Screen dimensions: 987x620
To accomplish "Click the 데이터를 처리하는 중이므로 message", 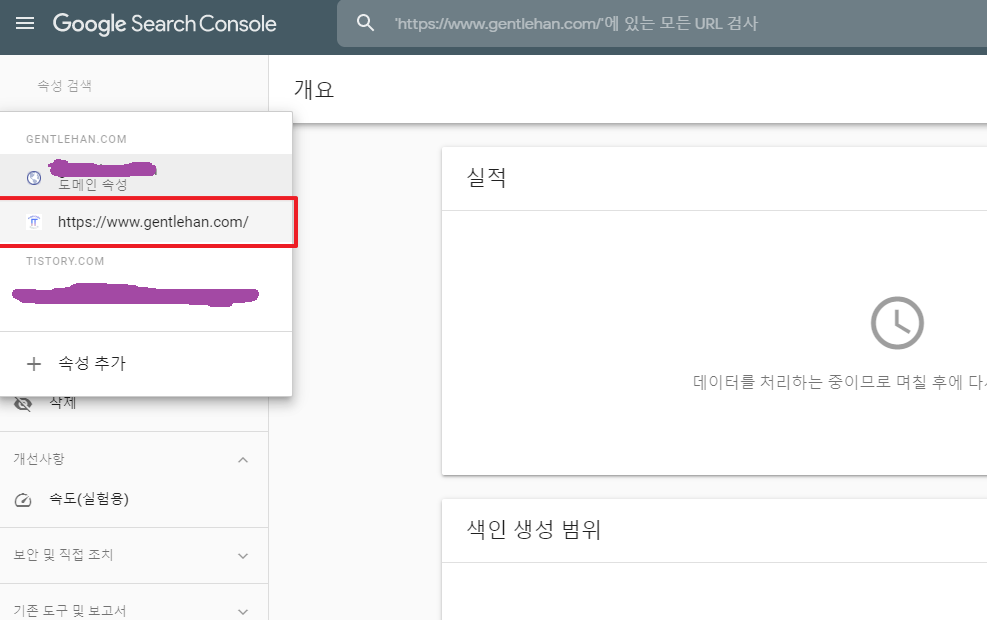I will coord(840,382).
